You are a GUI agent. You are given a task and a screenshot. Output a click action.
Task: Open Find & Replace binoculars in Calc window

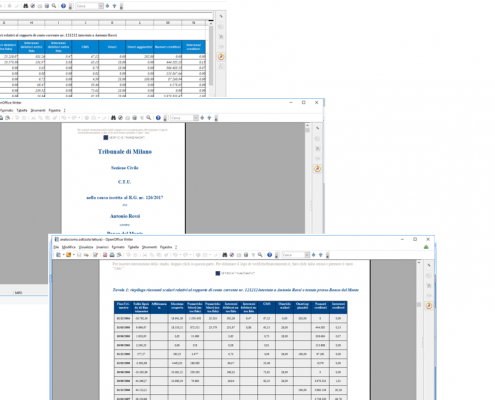click(x=25, y=6)
